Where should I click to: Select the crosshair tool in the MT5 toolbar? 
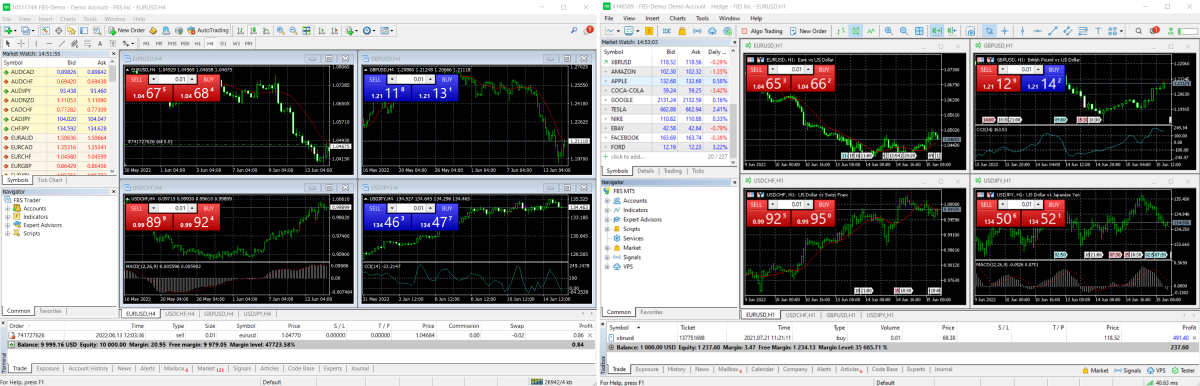pyautogui.click(x=1005, y=30)
